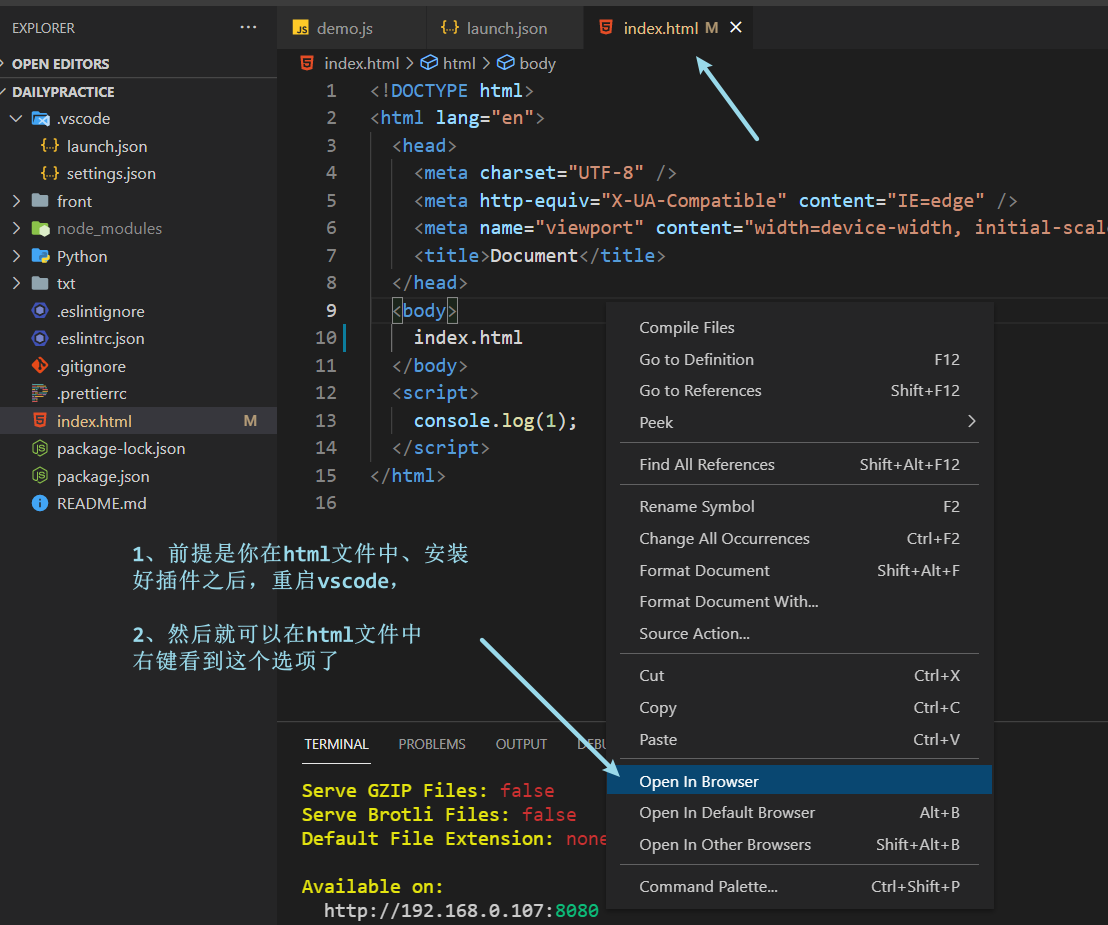Expand the node_modules folder chevron
1108x925 pixels.
16,228
